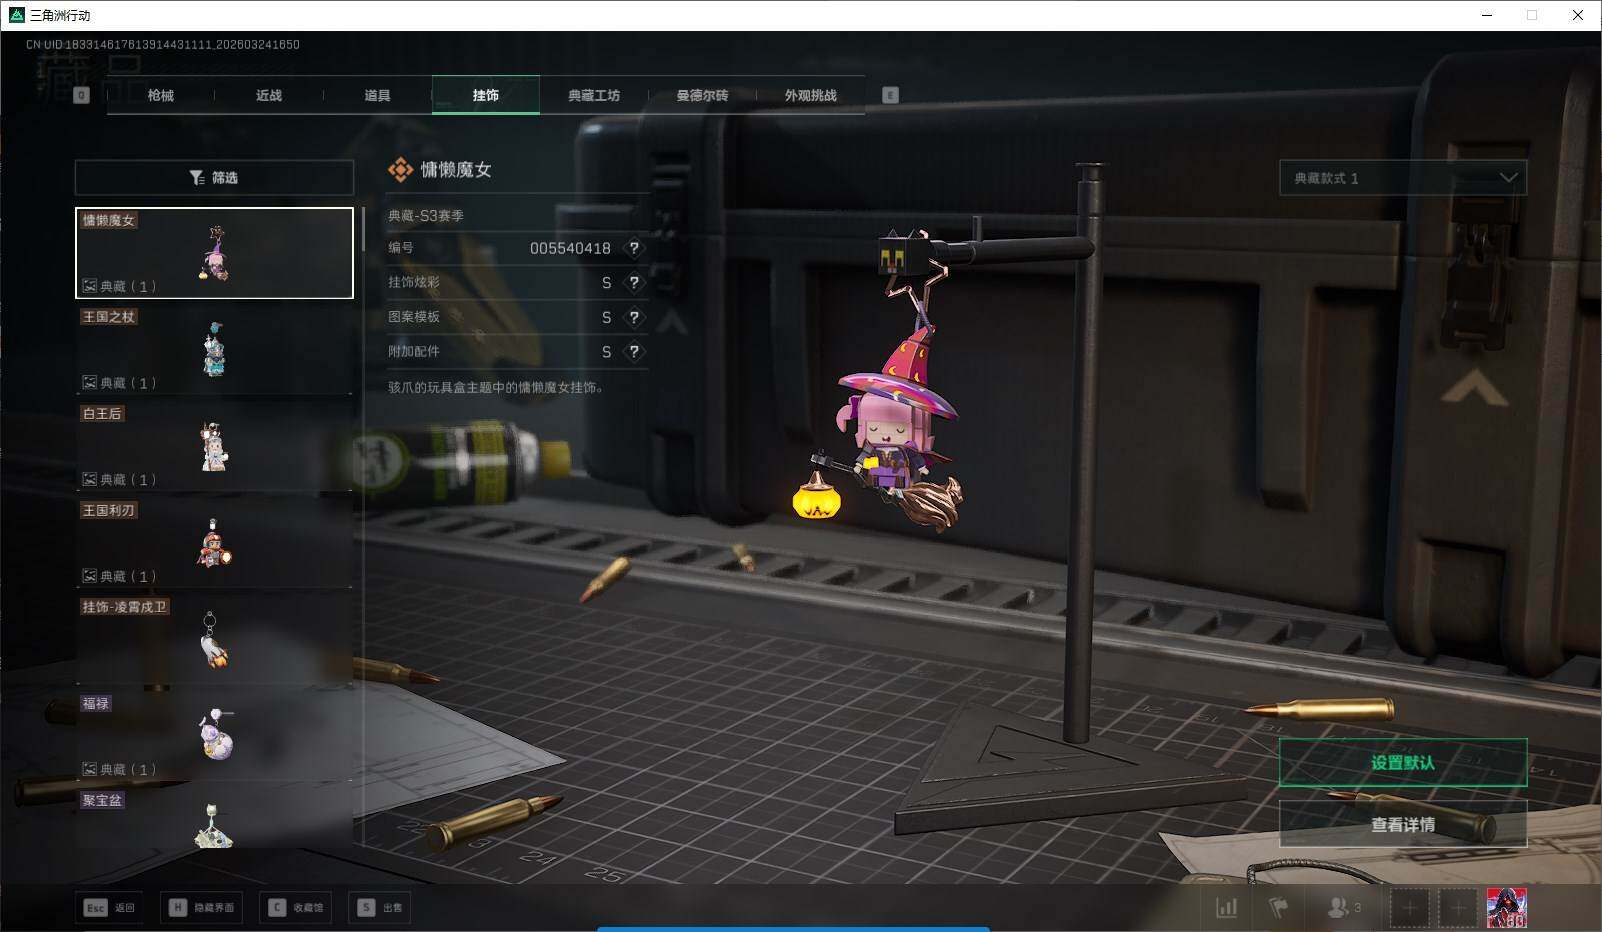Open the 典藏工坊 tab
The width and height of the screenshot is (1602, 932).
(x=594, y=95)
